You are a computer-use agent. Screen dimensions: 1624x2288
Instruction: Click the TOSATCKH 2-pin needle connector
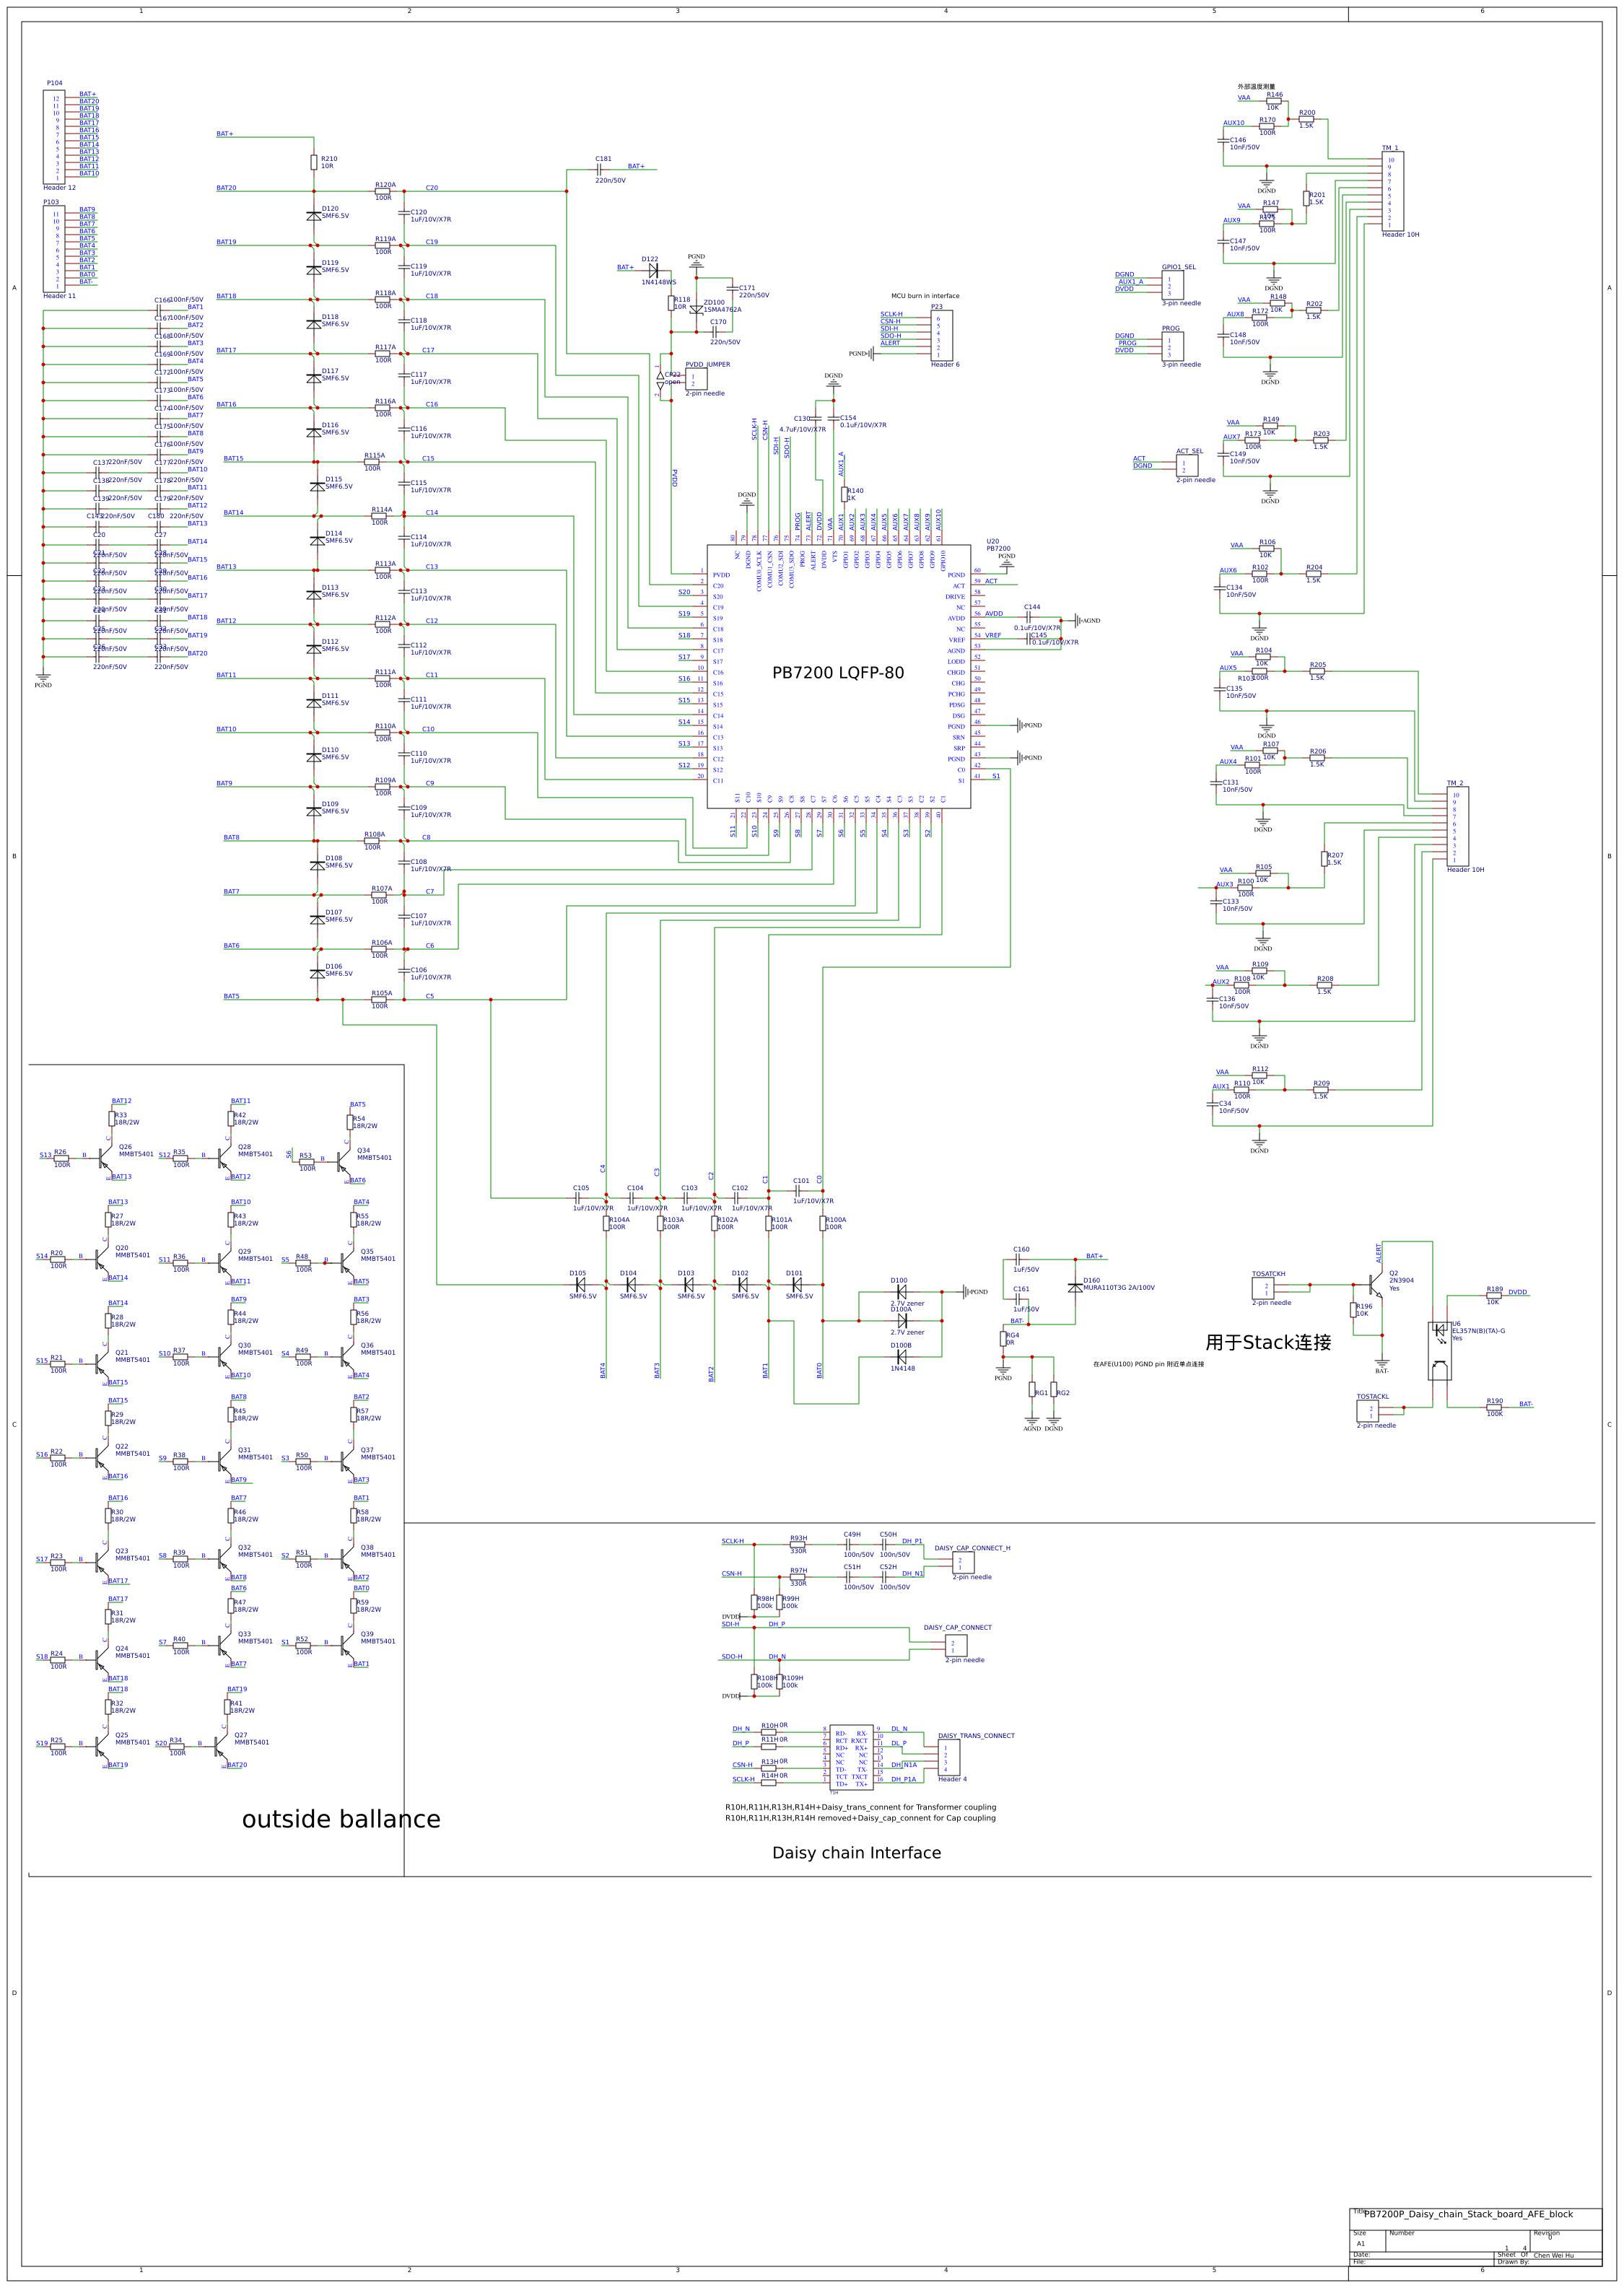(x=1263, y=1288)
